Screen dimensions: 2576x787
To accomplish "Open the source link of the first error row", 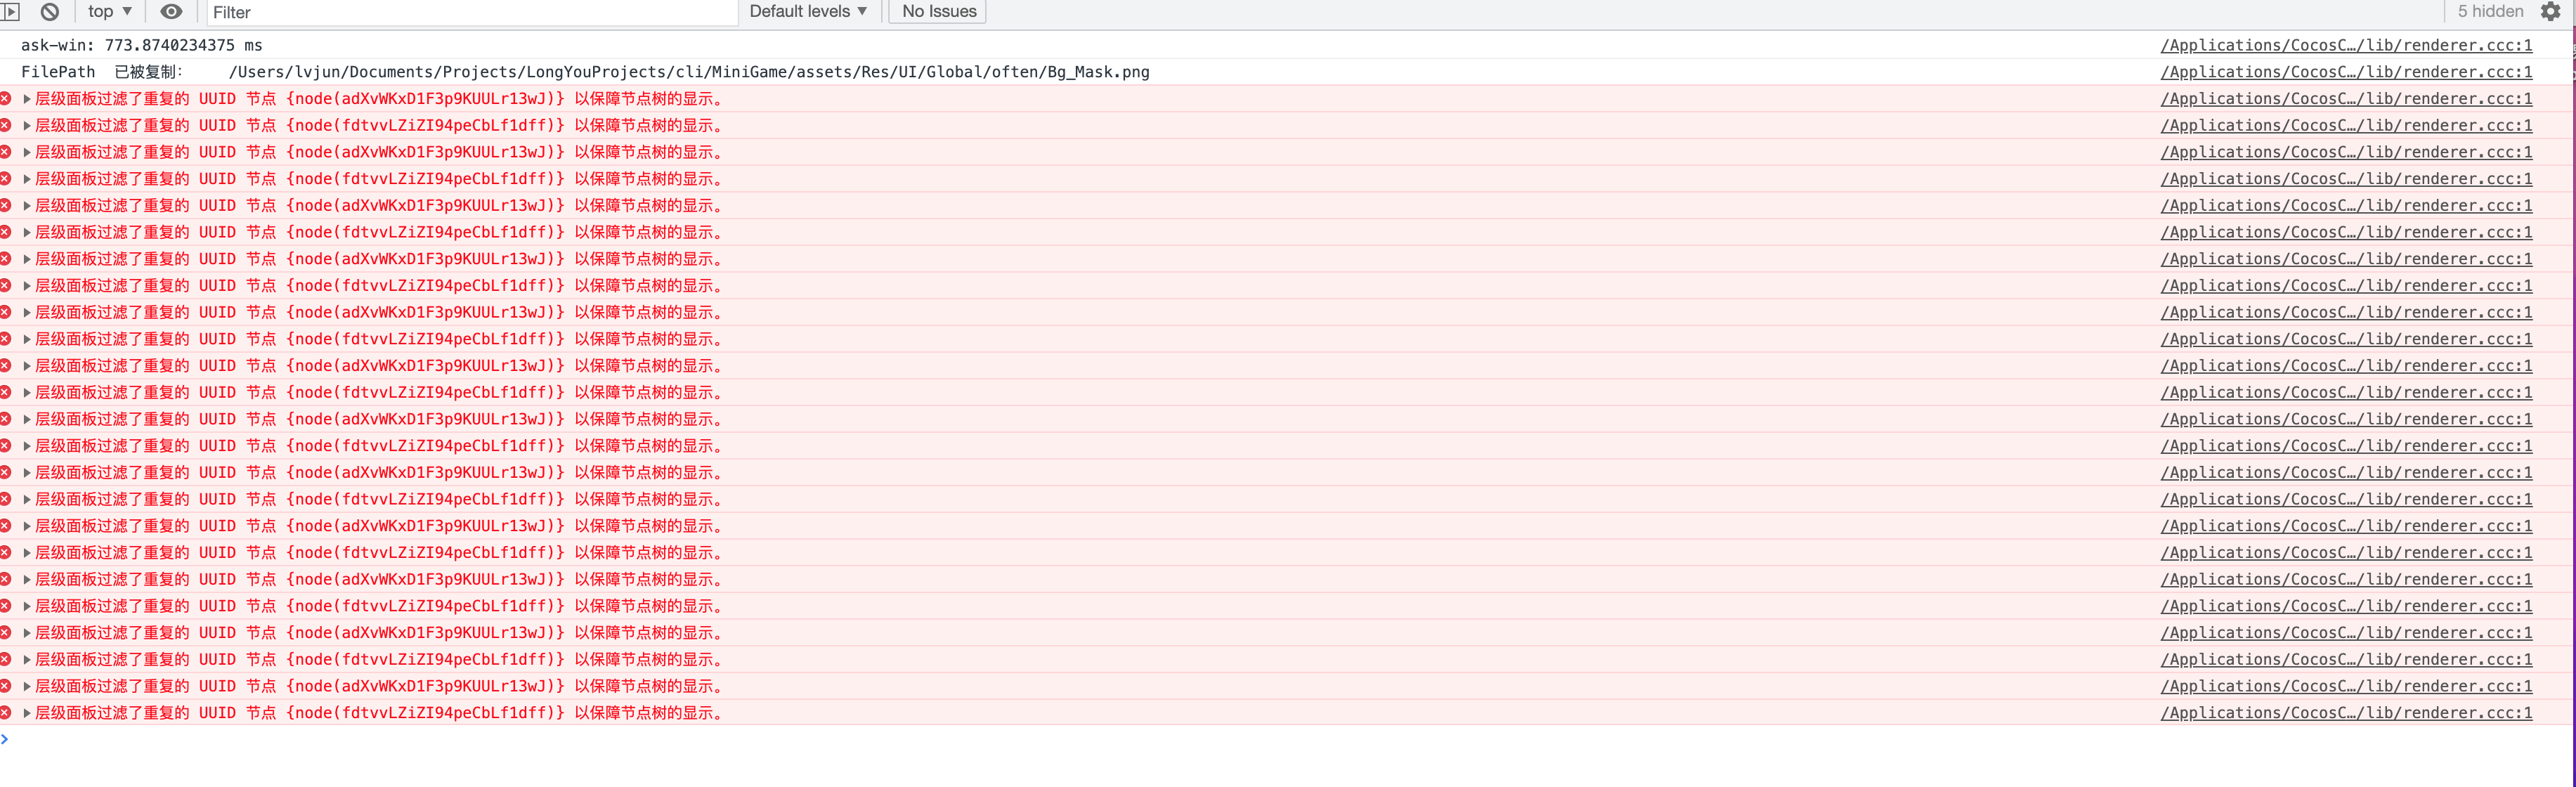I will [x=2346, y=99].
